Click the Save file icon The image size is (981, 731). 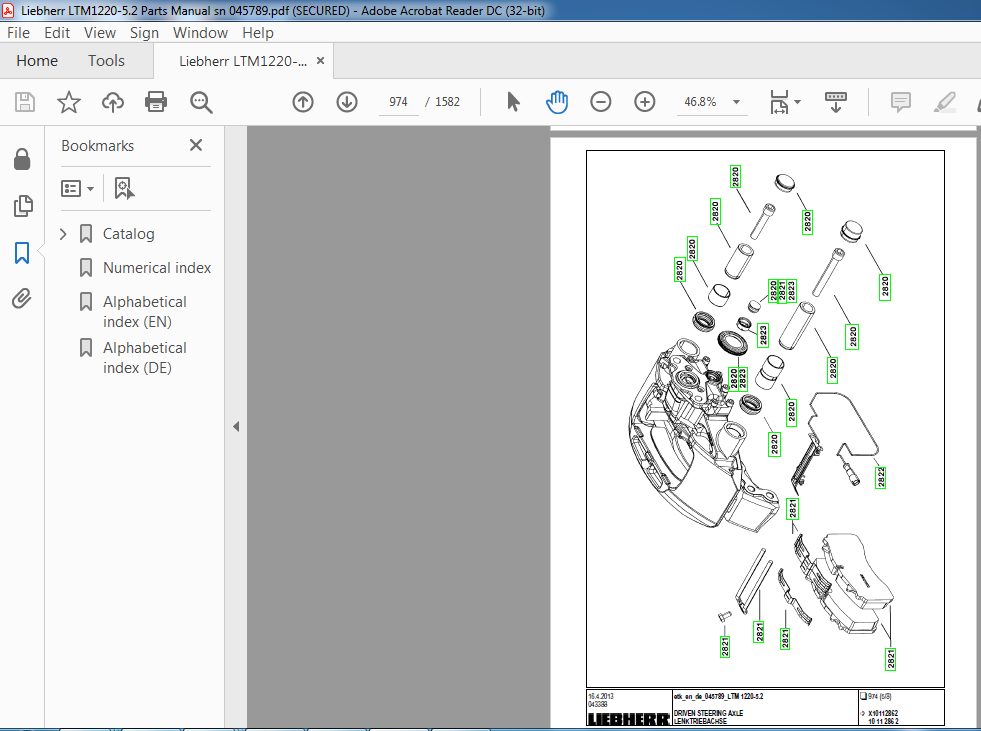pos(25,102)
